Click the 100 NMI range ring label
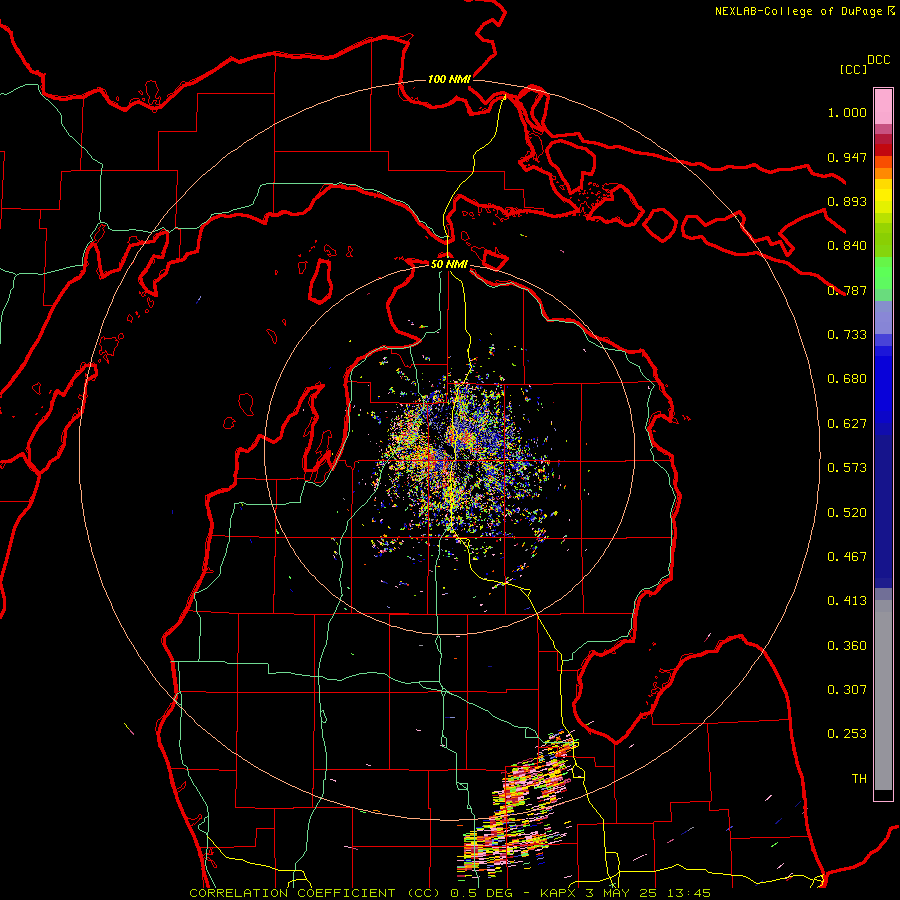 [449, 79]
